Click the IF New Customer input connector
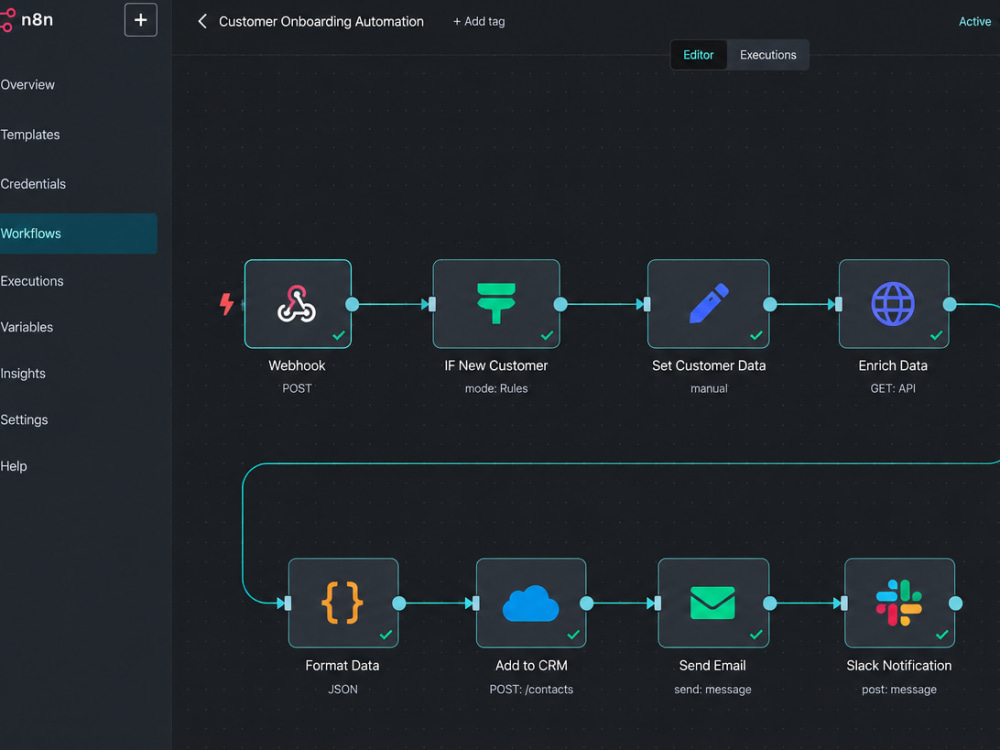This screenshot has width=1000, height=750. [432, 304]
